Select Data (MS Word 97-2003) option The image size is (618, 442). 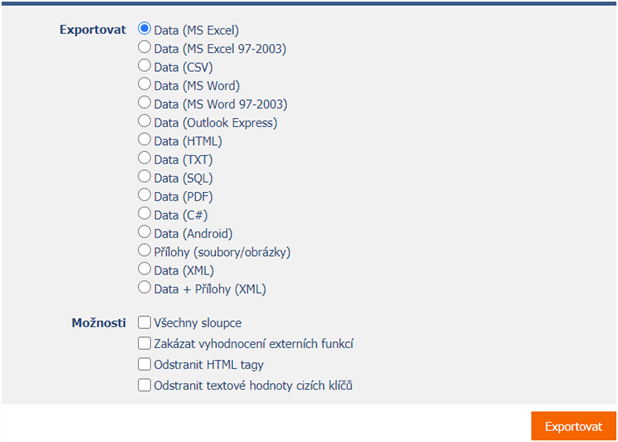tap(144, 103)
